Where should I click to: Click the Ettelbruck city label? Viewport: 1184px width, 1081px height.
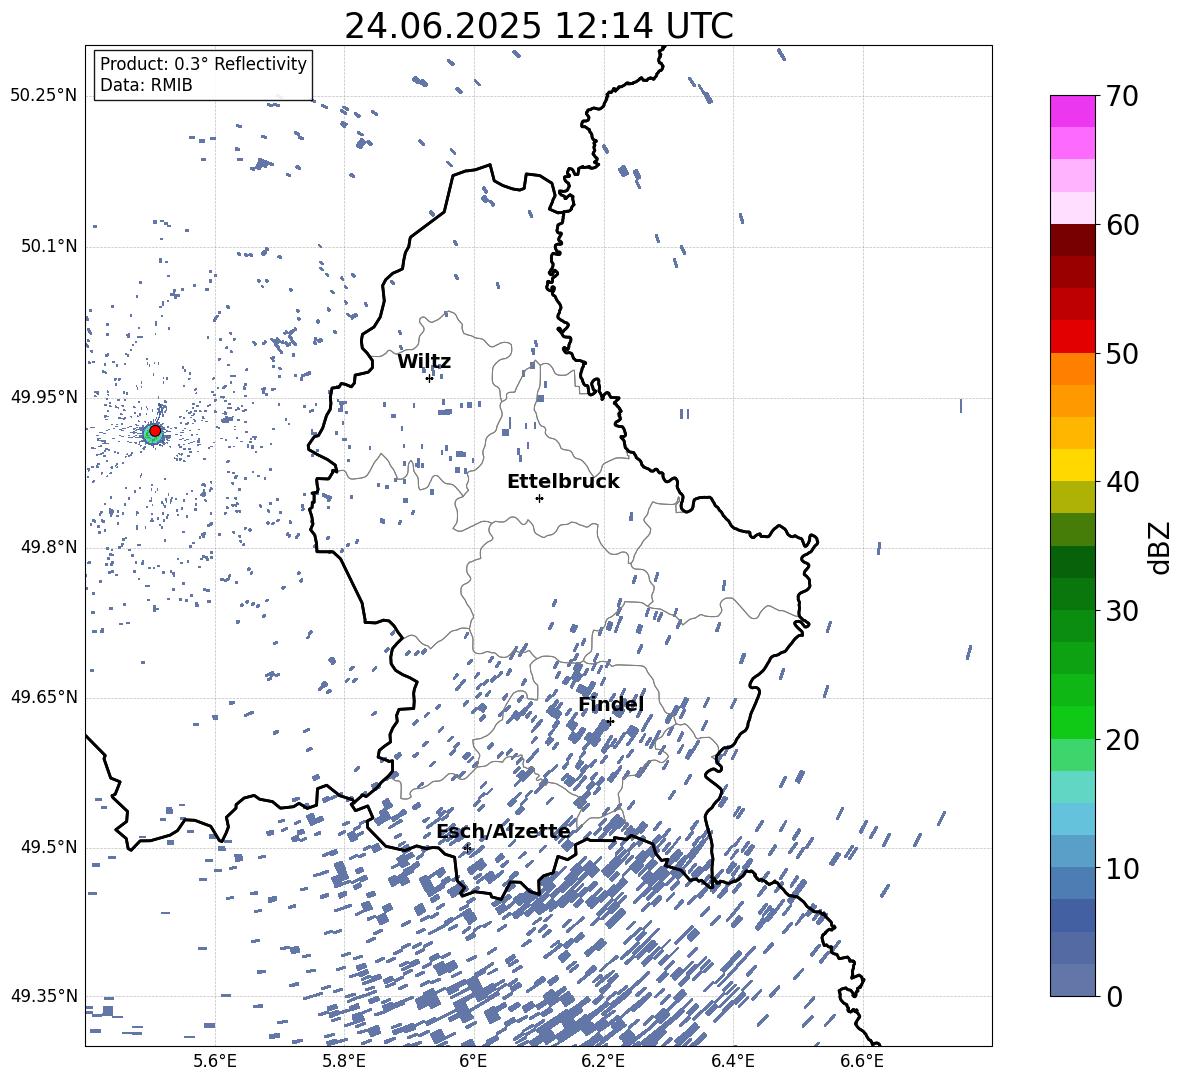(563, 482)
